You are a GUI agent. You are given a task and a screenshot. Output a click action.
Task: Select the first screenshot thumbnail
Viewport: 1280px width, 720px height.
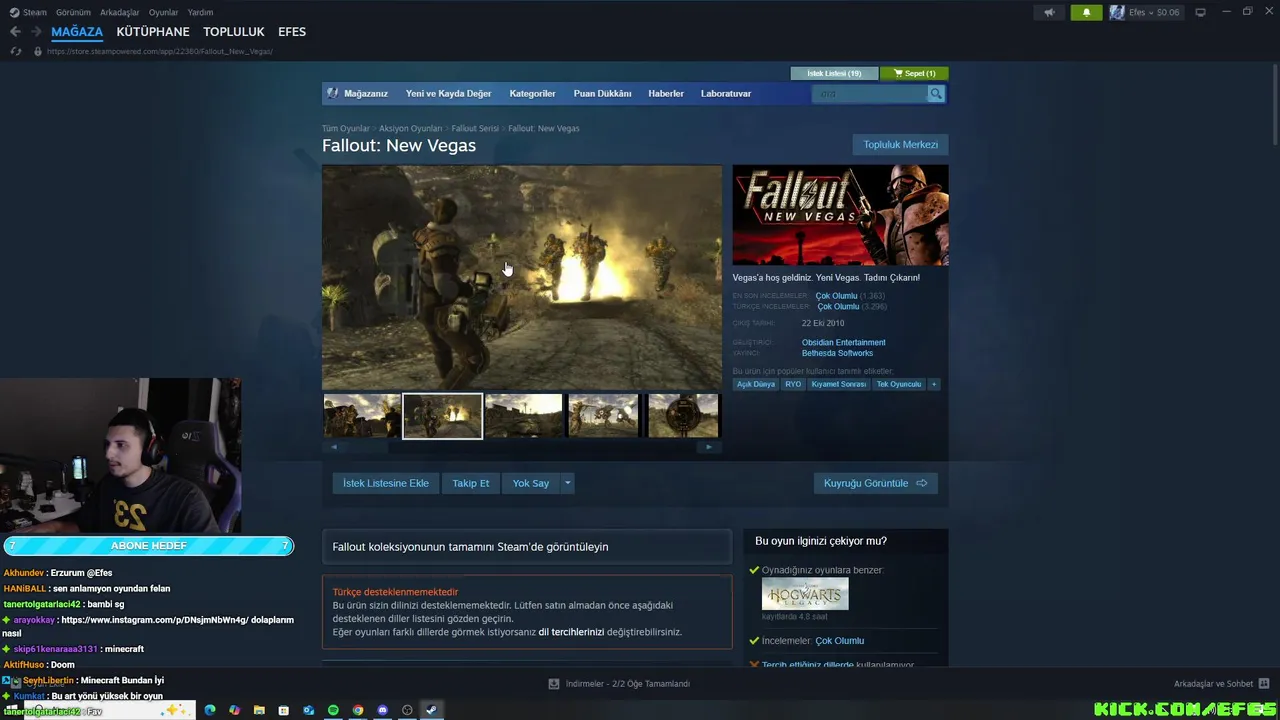pos(361,416)
